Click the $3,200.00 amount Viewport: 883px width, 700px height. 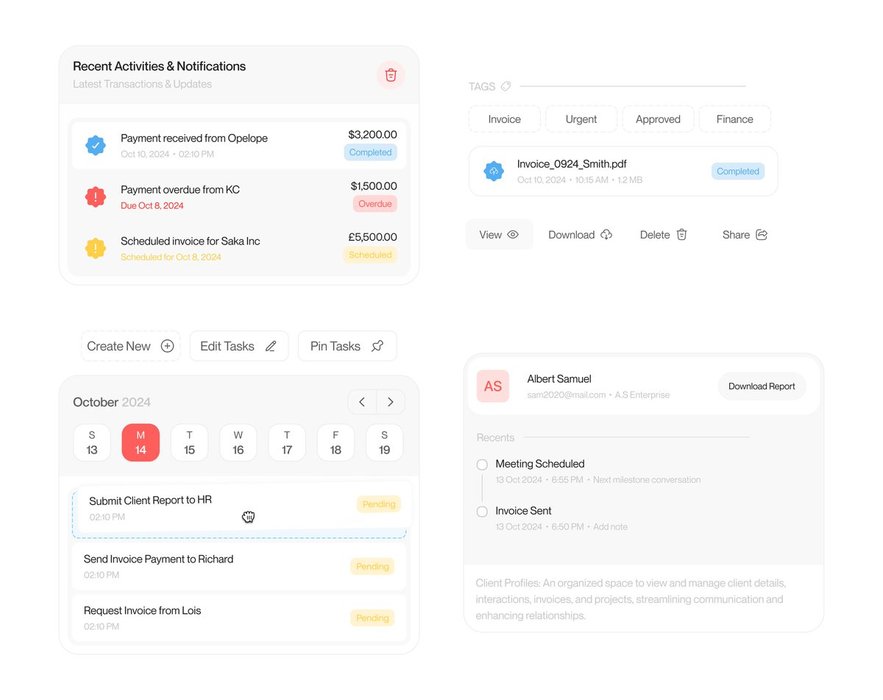point(372,135)
